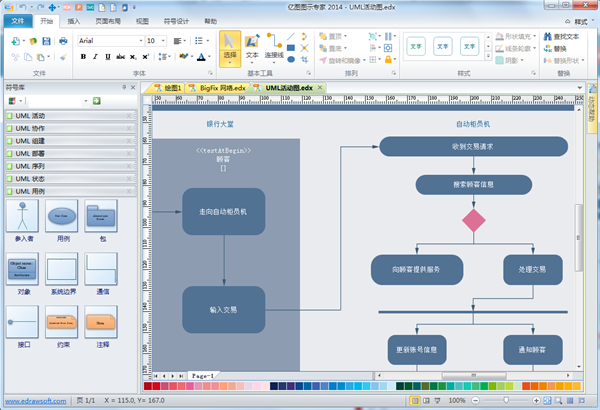
Task: Open the www.edrawsoft.com link
Action: coord(35,400)
